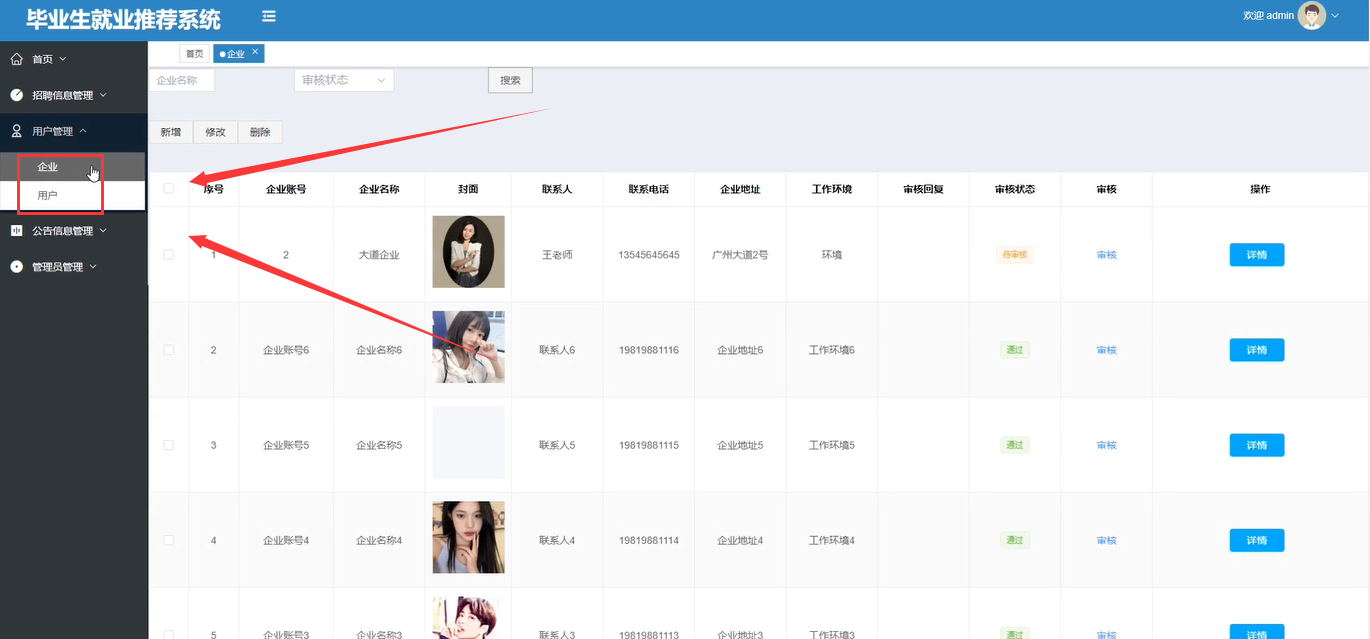Viewport: 1370px width, 639px height.
Task: Toggle the sidebar collapse hamburger icon
Action: coord(269,17)
